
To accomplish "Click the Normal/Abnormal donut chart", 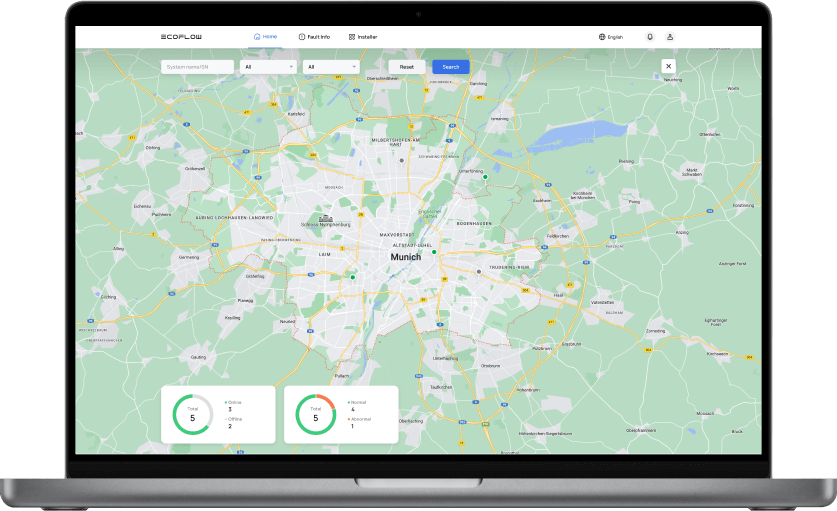I will pyautogui.click(x=316, y=414).
